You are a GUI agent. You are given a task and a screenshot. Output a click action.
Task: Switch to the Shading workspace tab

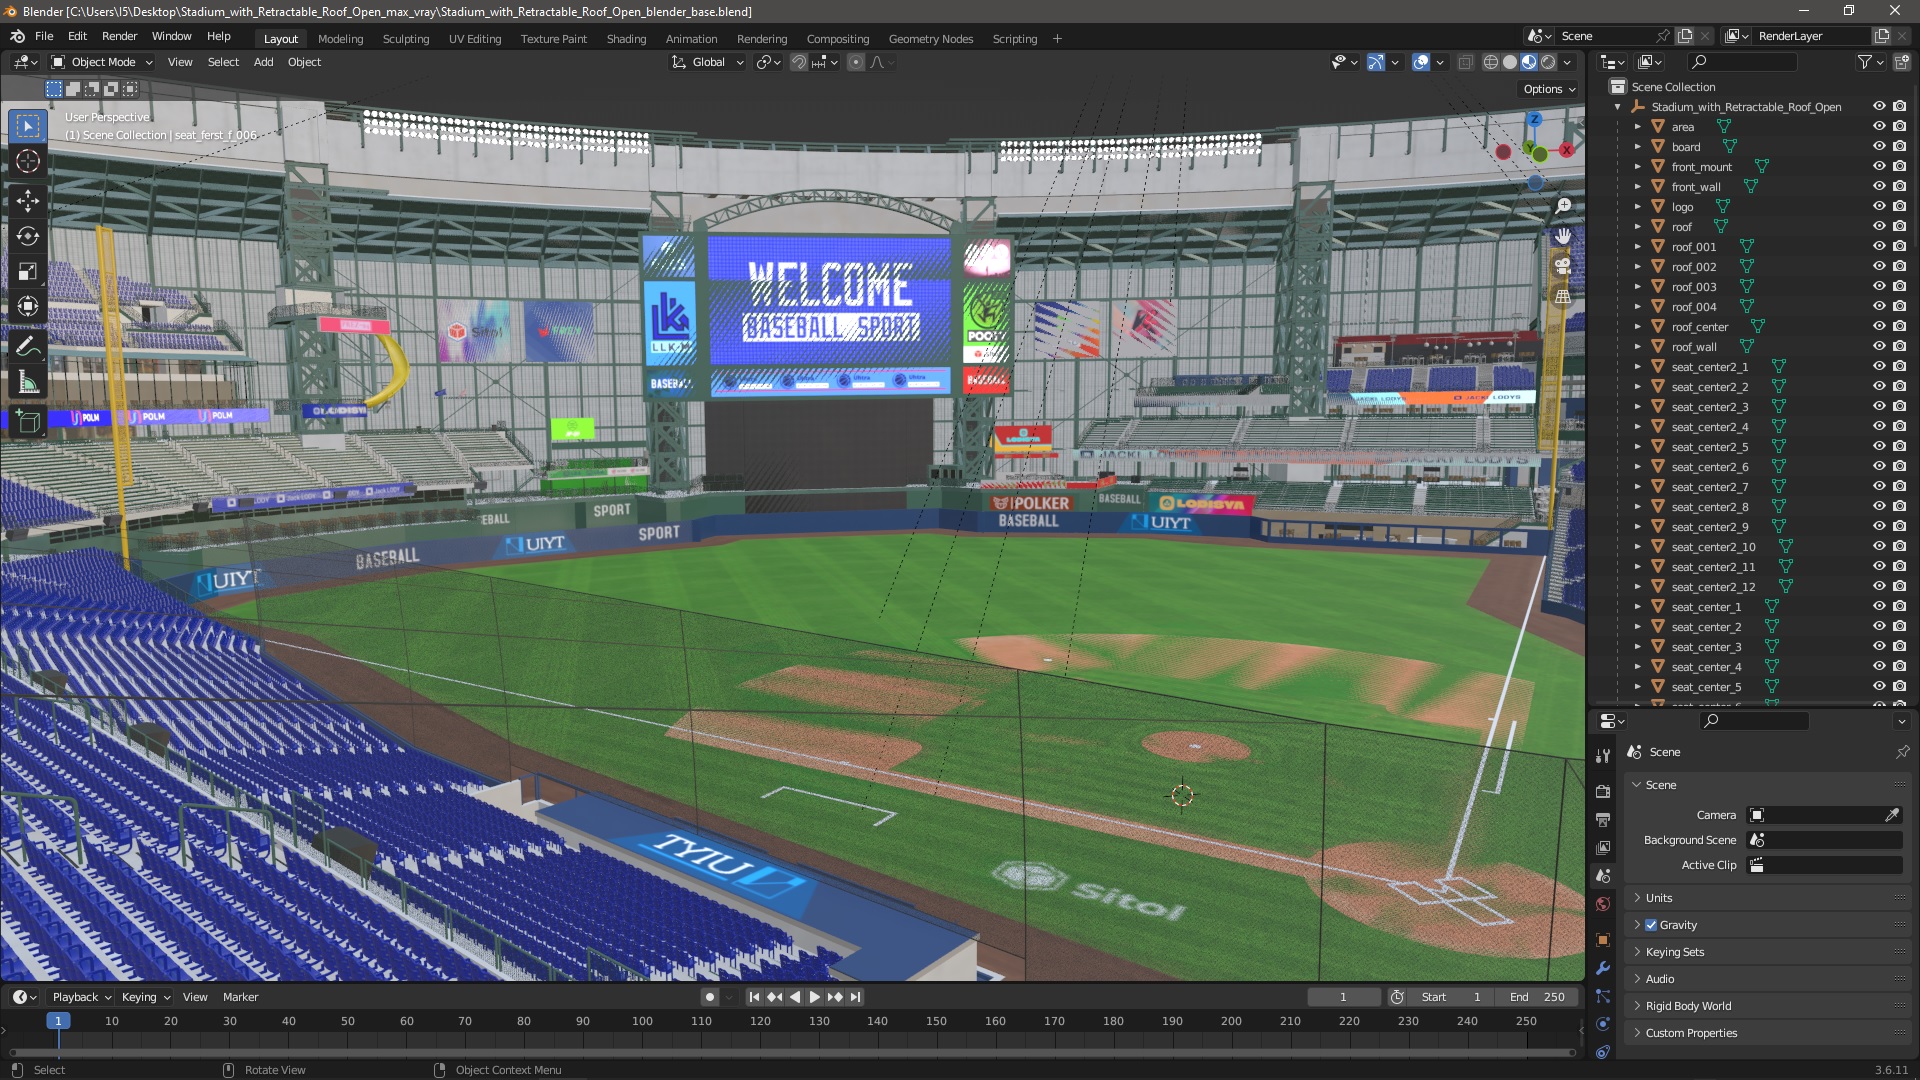click(x=626, y=39)
